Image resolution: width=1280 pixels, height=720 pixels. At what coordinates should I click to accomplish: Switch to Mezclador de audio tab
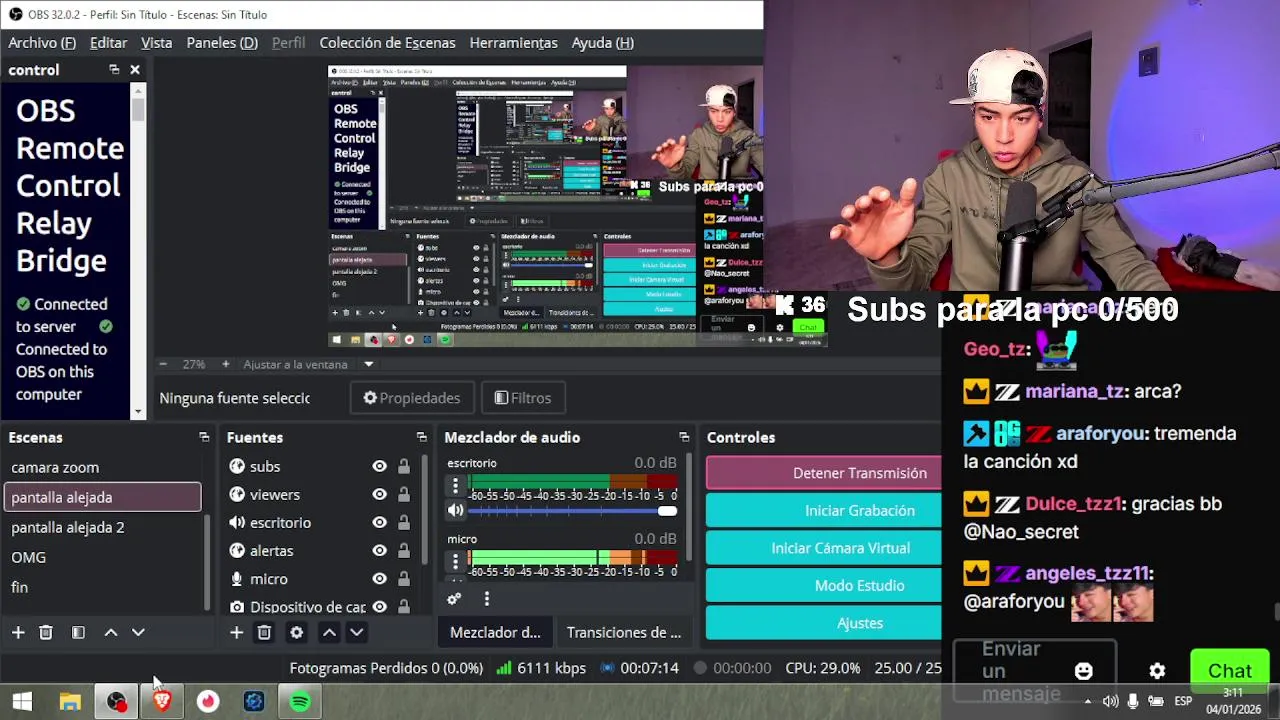[495, 632]
